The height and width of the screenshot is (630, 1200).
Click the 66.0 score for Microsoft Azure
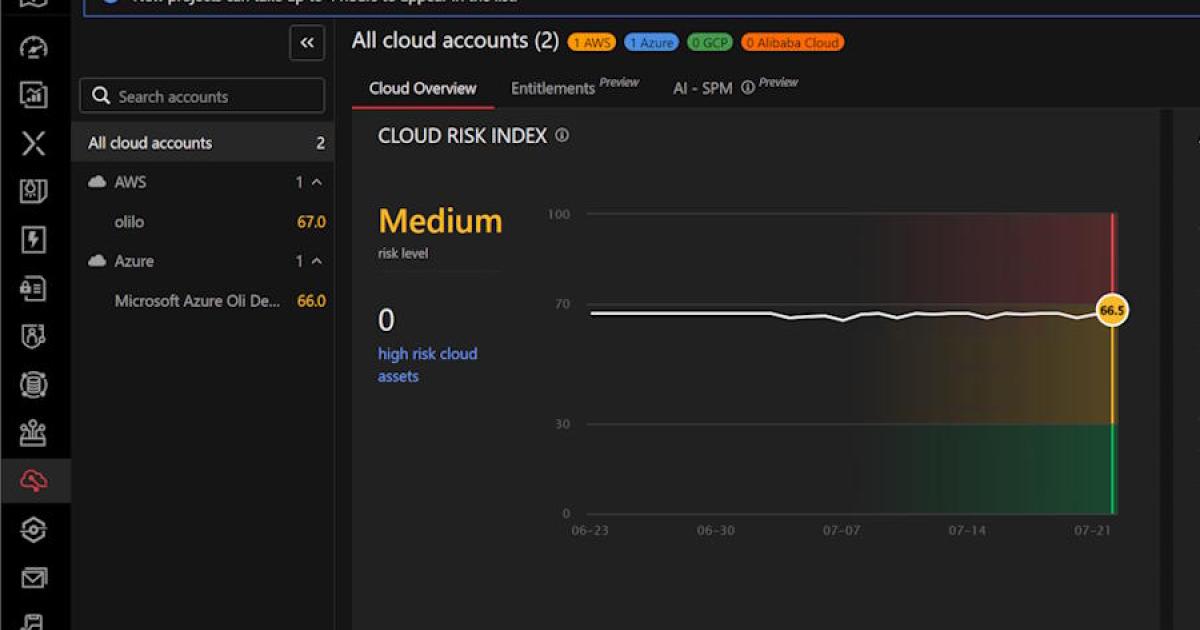311,300
